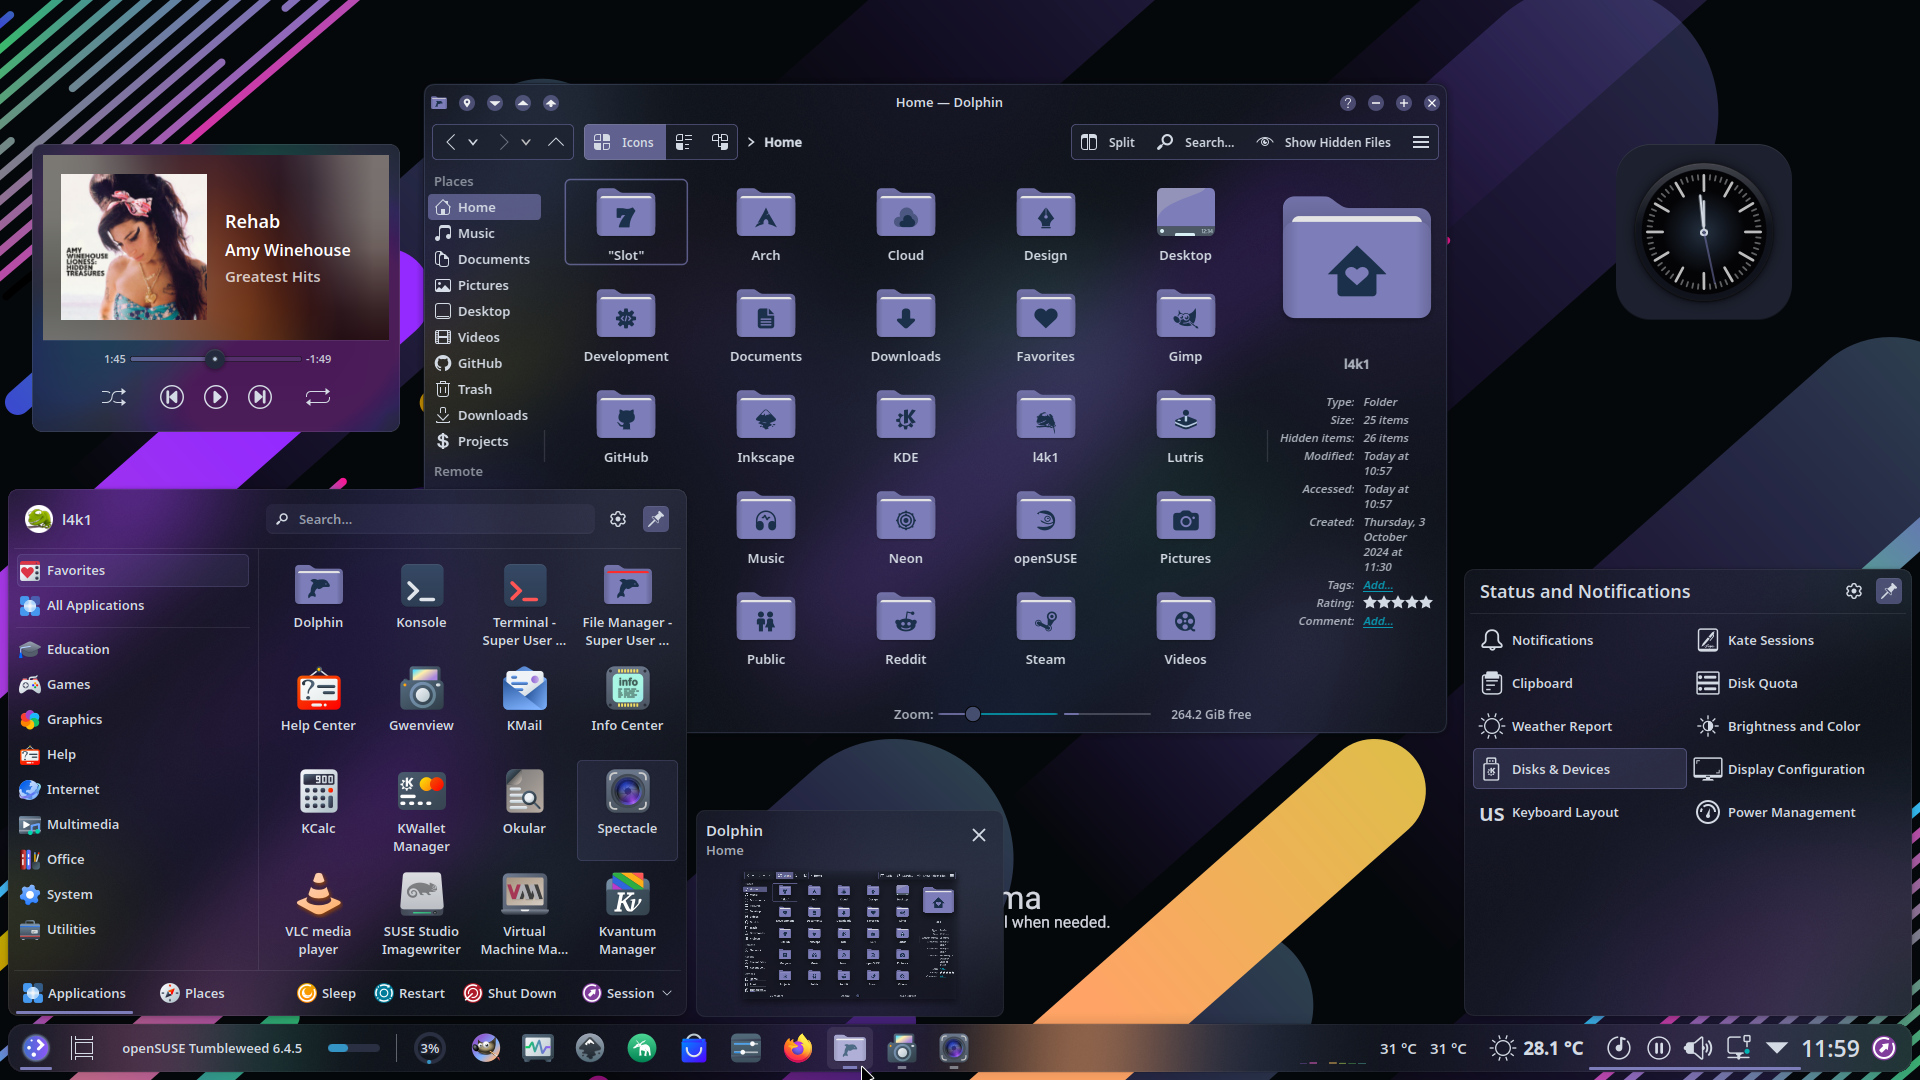Image resolution: width=1920 pixels, height=1080 pixels.
Task: Open Firefox from the taskbar
Action: [x=798, y=1048]
